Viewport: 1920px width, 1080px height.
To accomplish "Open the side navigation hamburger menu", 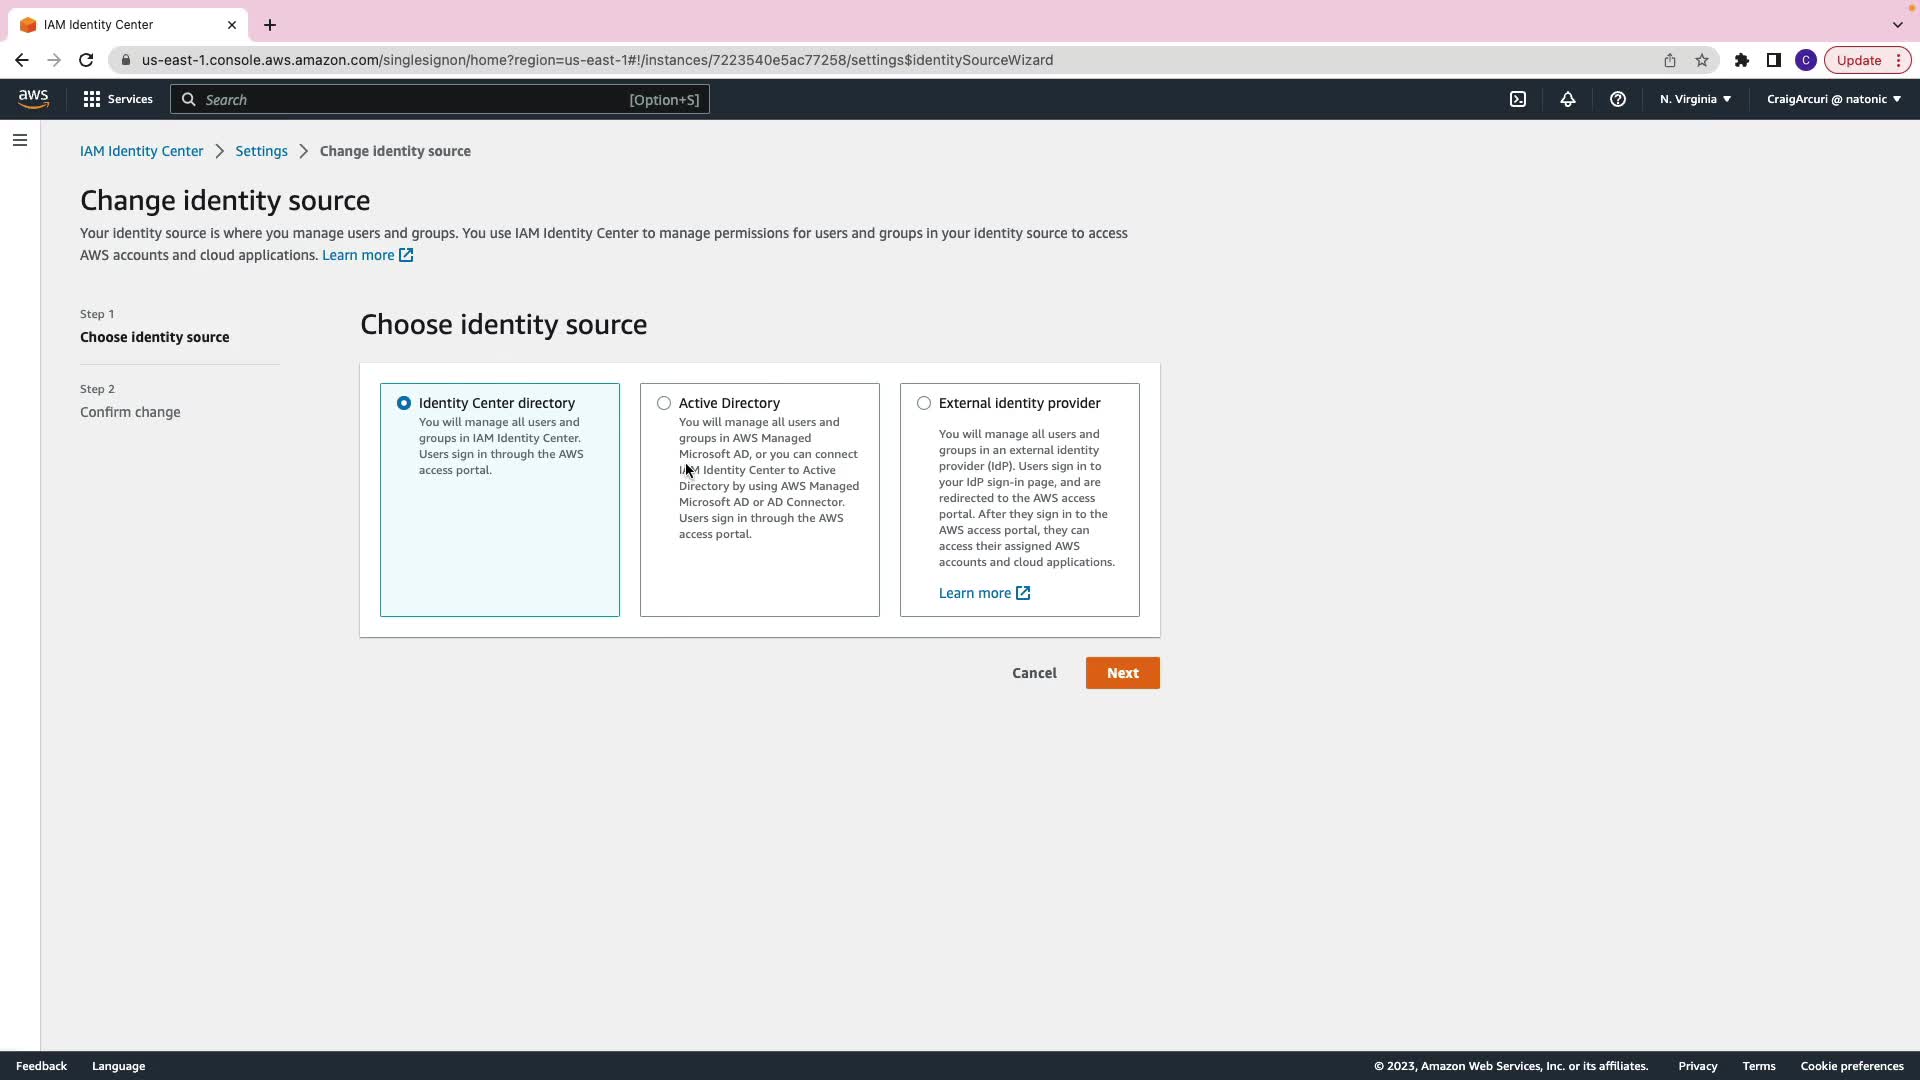I will [x=20, y=140].
